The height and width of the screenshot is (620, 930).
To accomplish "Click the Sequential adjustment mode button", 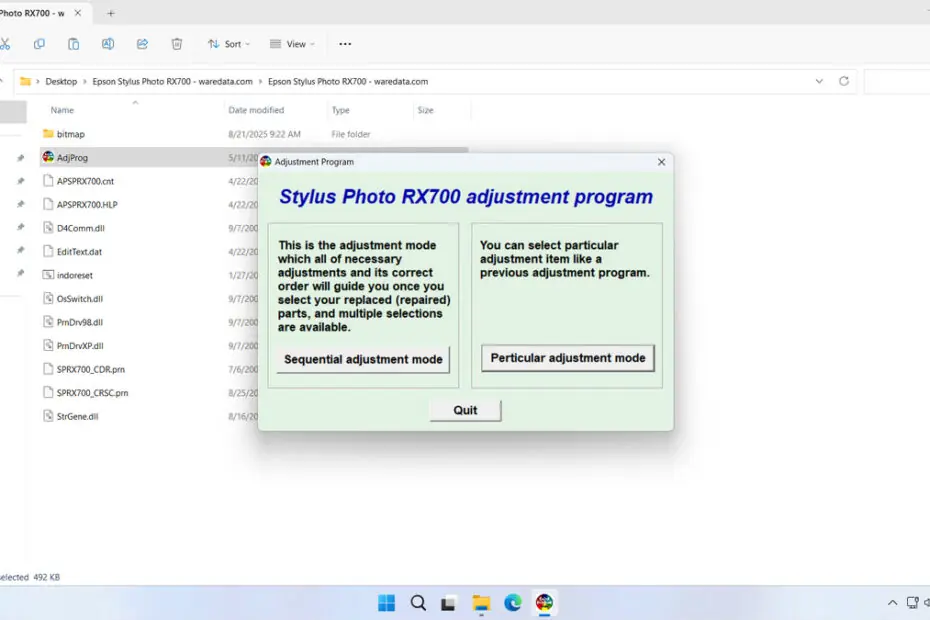I will (x=363, y=360).
